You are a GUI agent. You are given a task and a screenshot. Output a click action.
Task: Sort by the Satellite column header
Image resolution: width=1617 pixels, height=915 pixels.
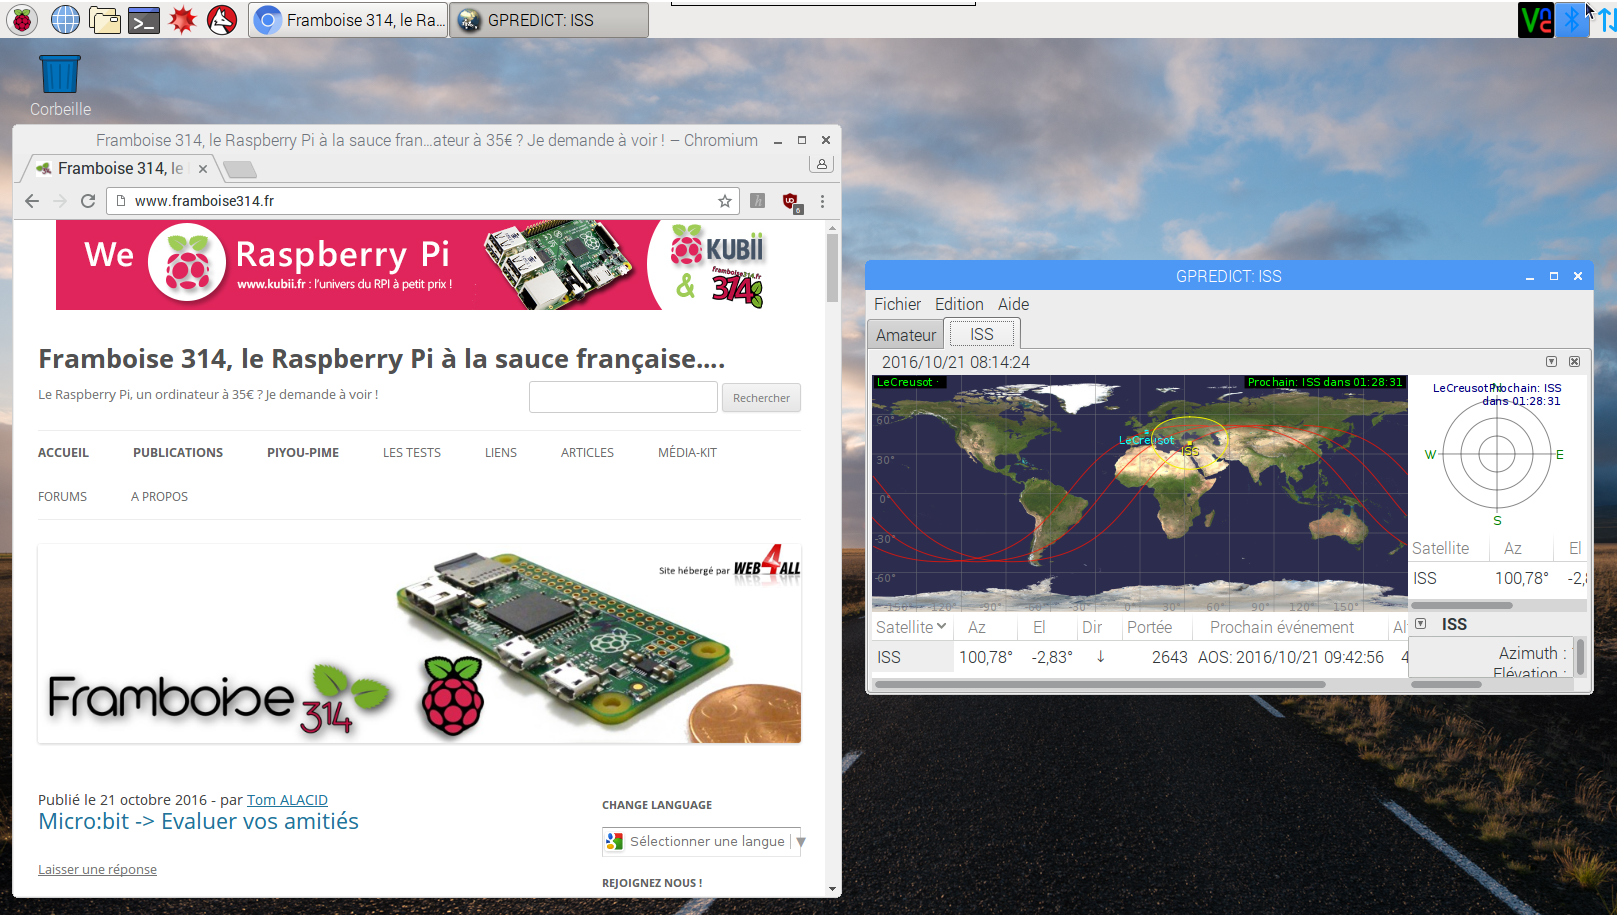(911, 627)
